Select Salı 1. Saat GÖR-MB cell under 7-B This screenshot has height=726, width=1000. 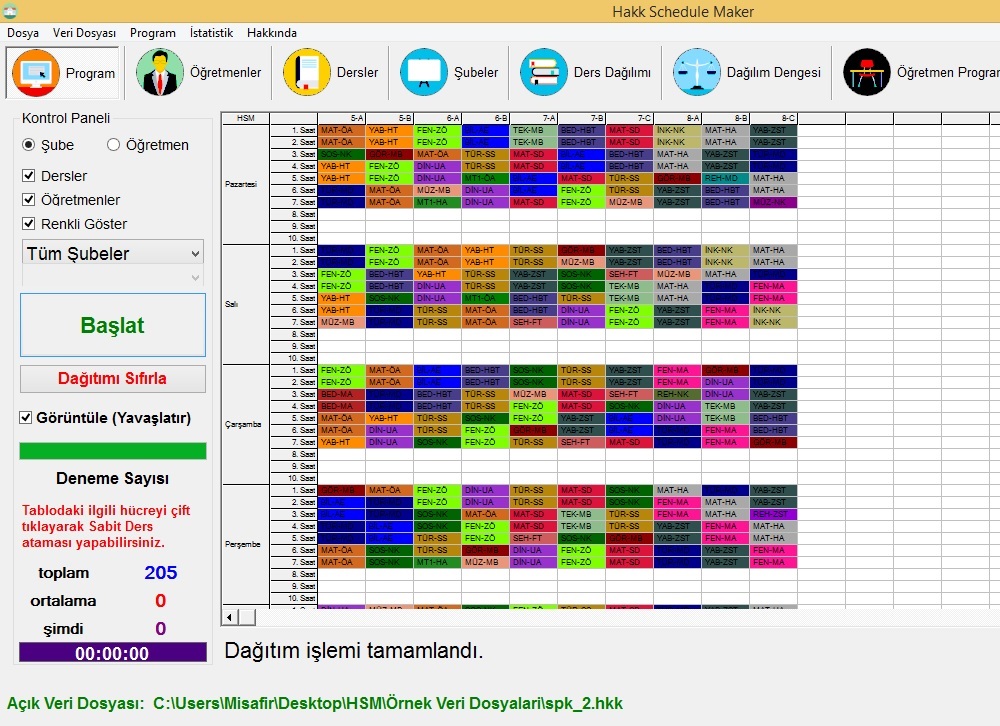[x=582, y=250]
